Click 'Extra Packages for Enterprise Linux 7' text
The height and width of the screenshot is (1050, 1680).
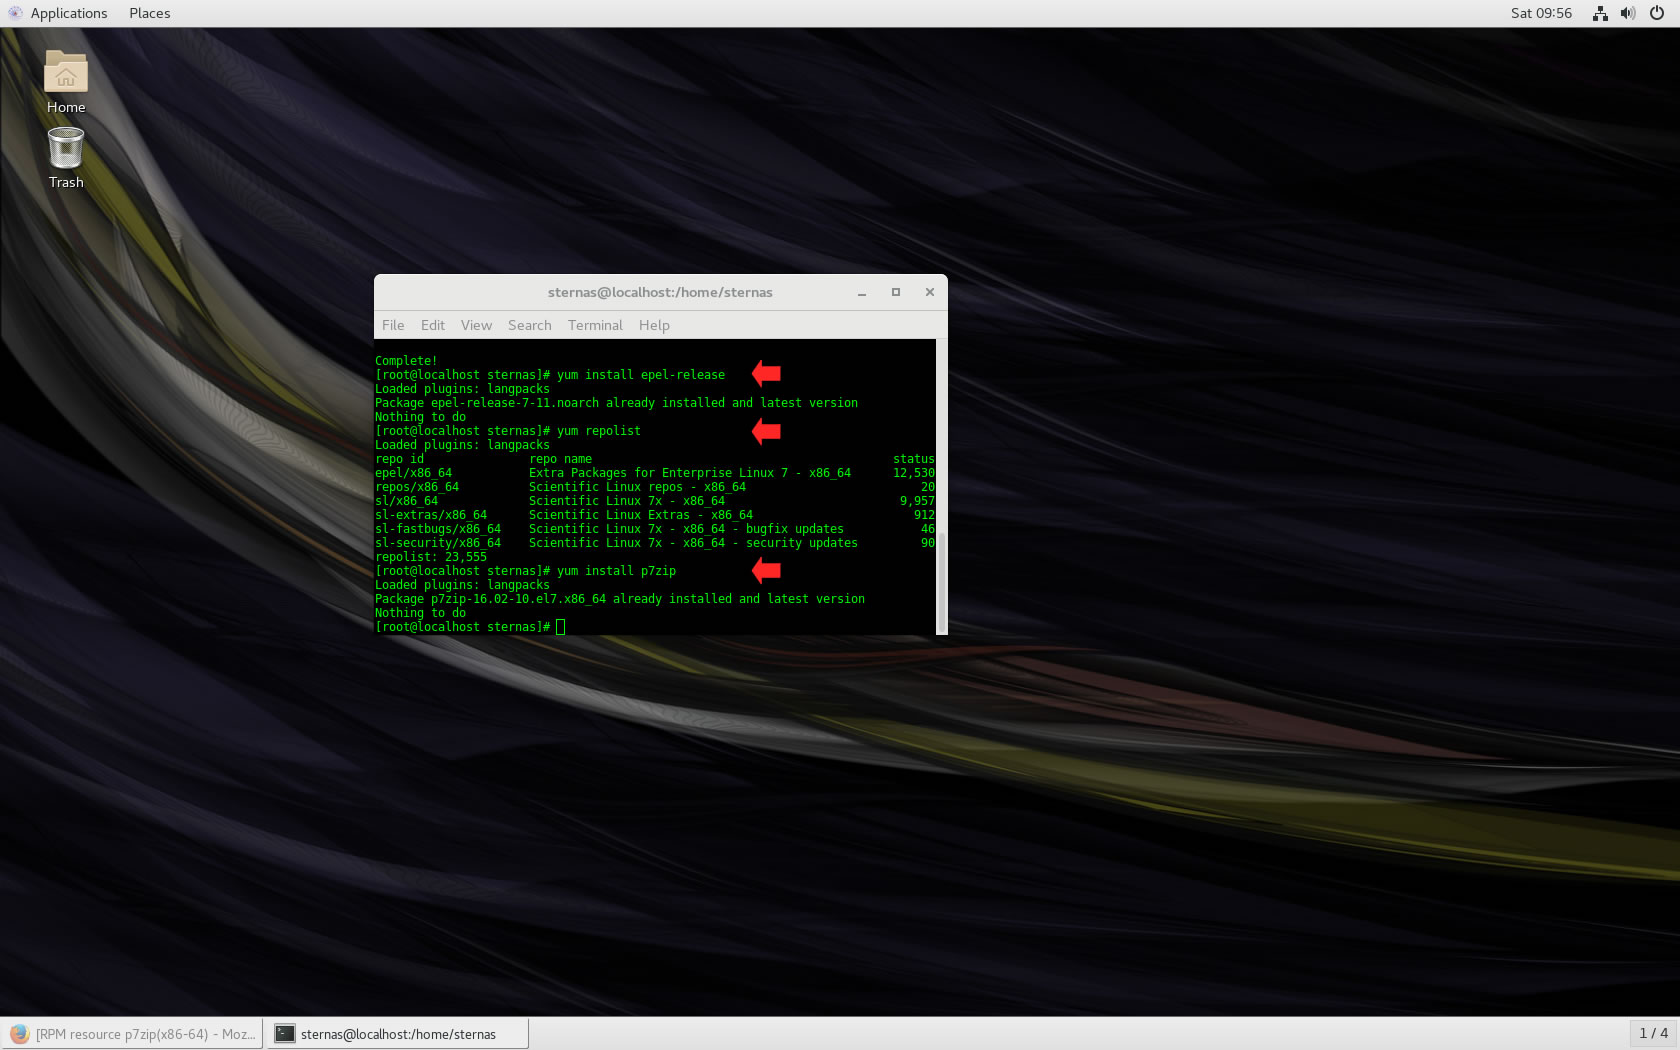tap(658, 473)
